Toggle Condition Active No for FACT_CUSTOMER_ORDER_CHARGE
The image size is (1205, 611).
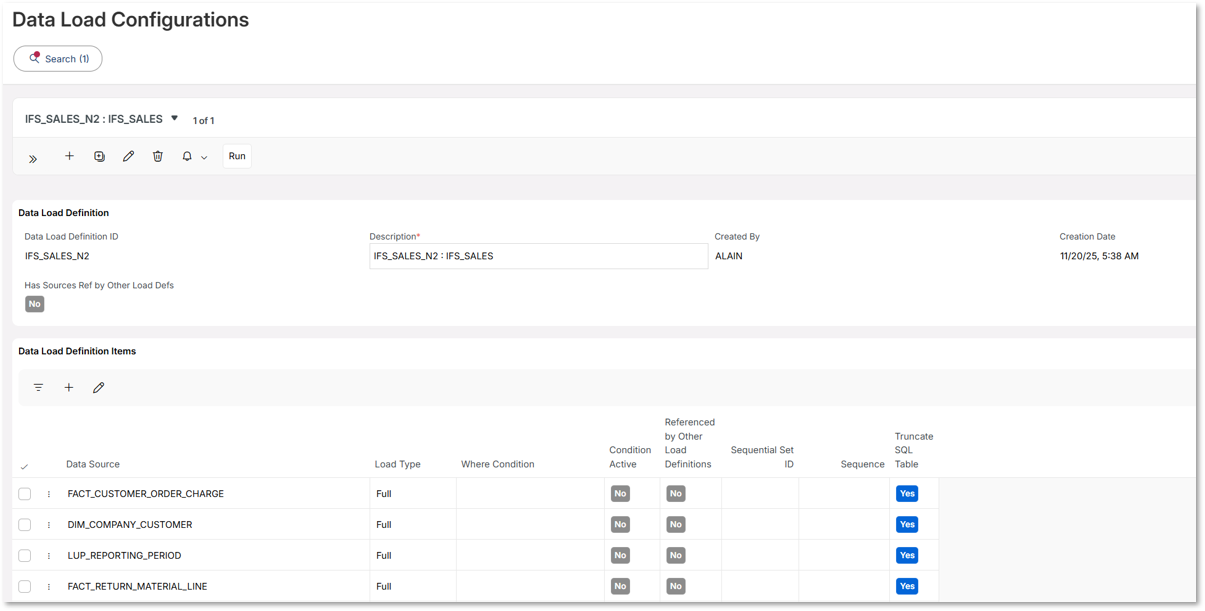[x=621, y=494]
